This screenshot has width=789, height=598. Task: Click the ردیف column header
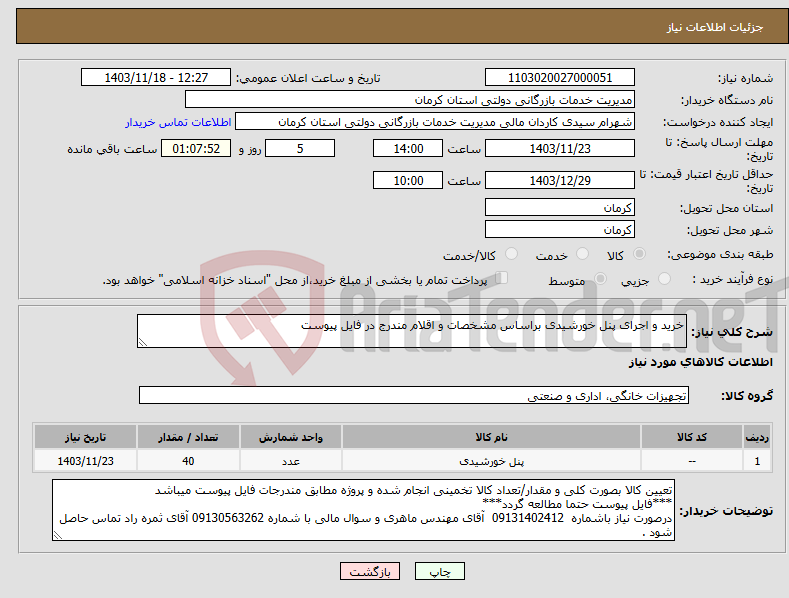point(757,437)
